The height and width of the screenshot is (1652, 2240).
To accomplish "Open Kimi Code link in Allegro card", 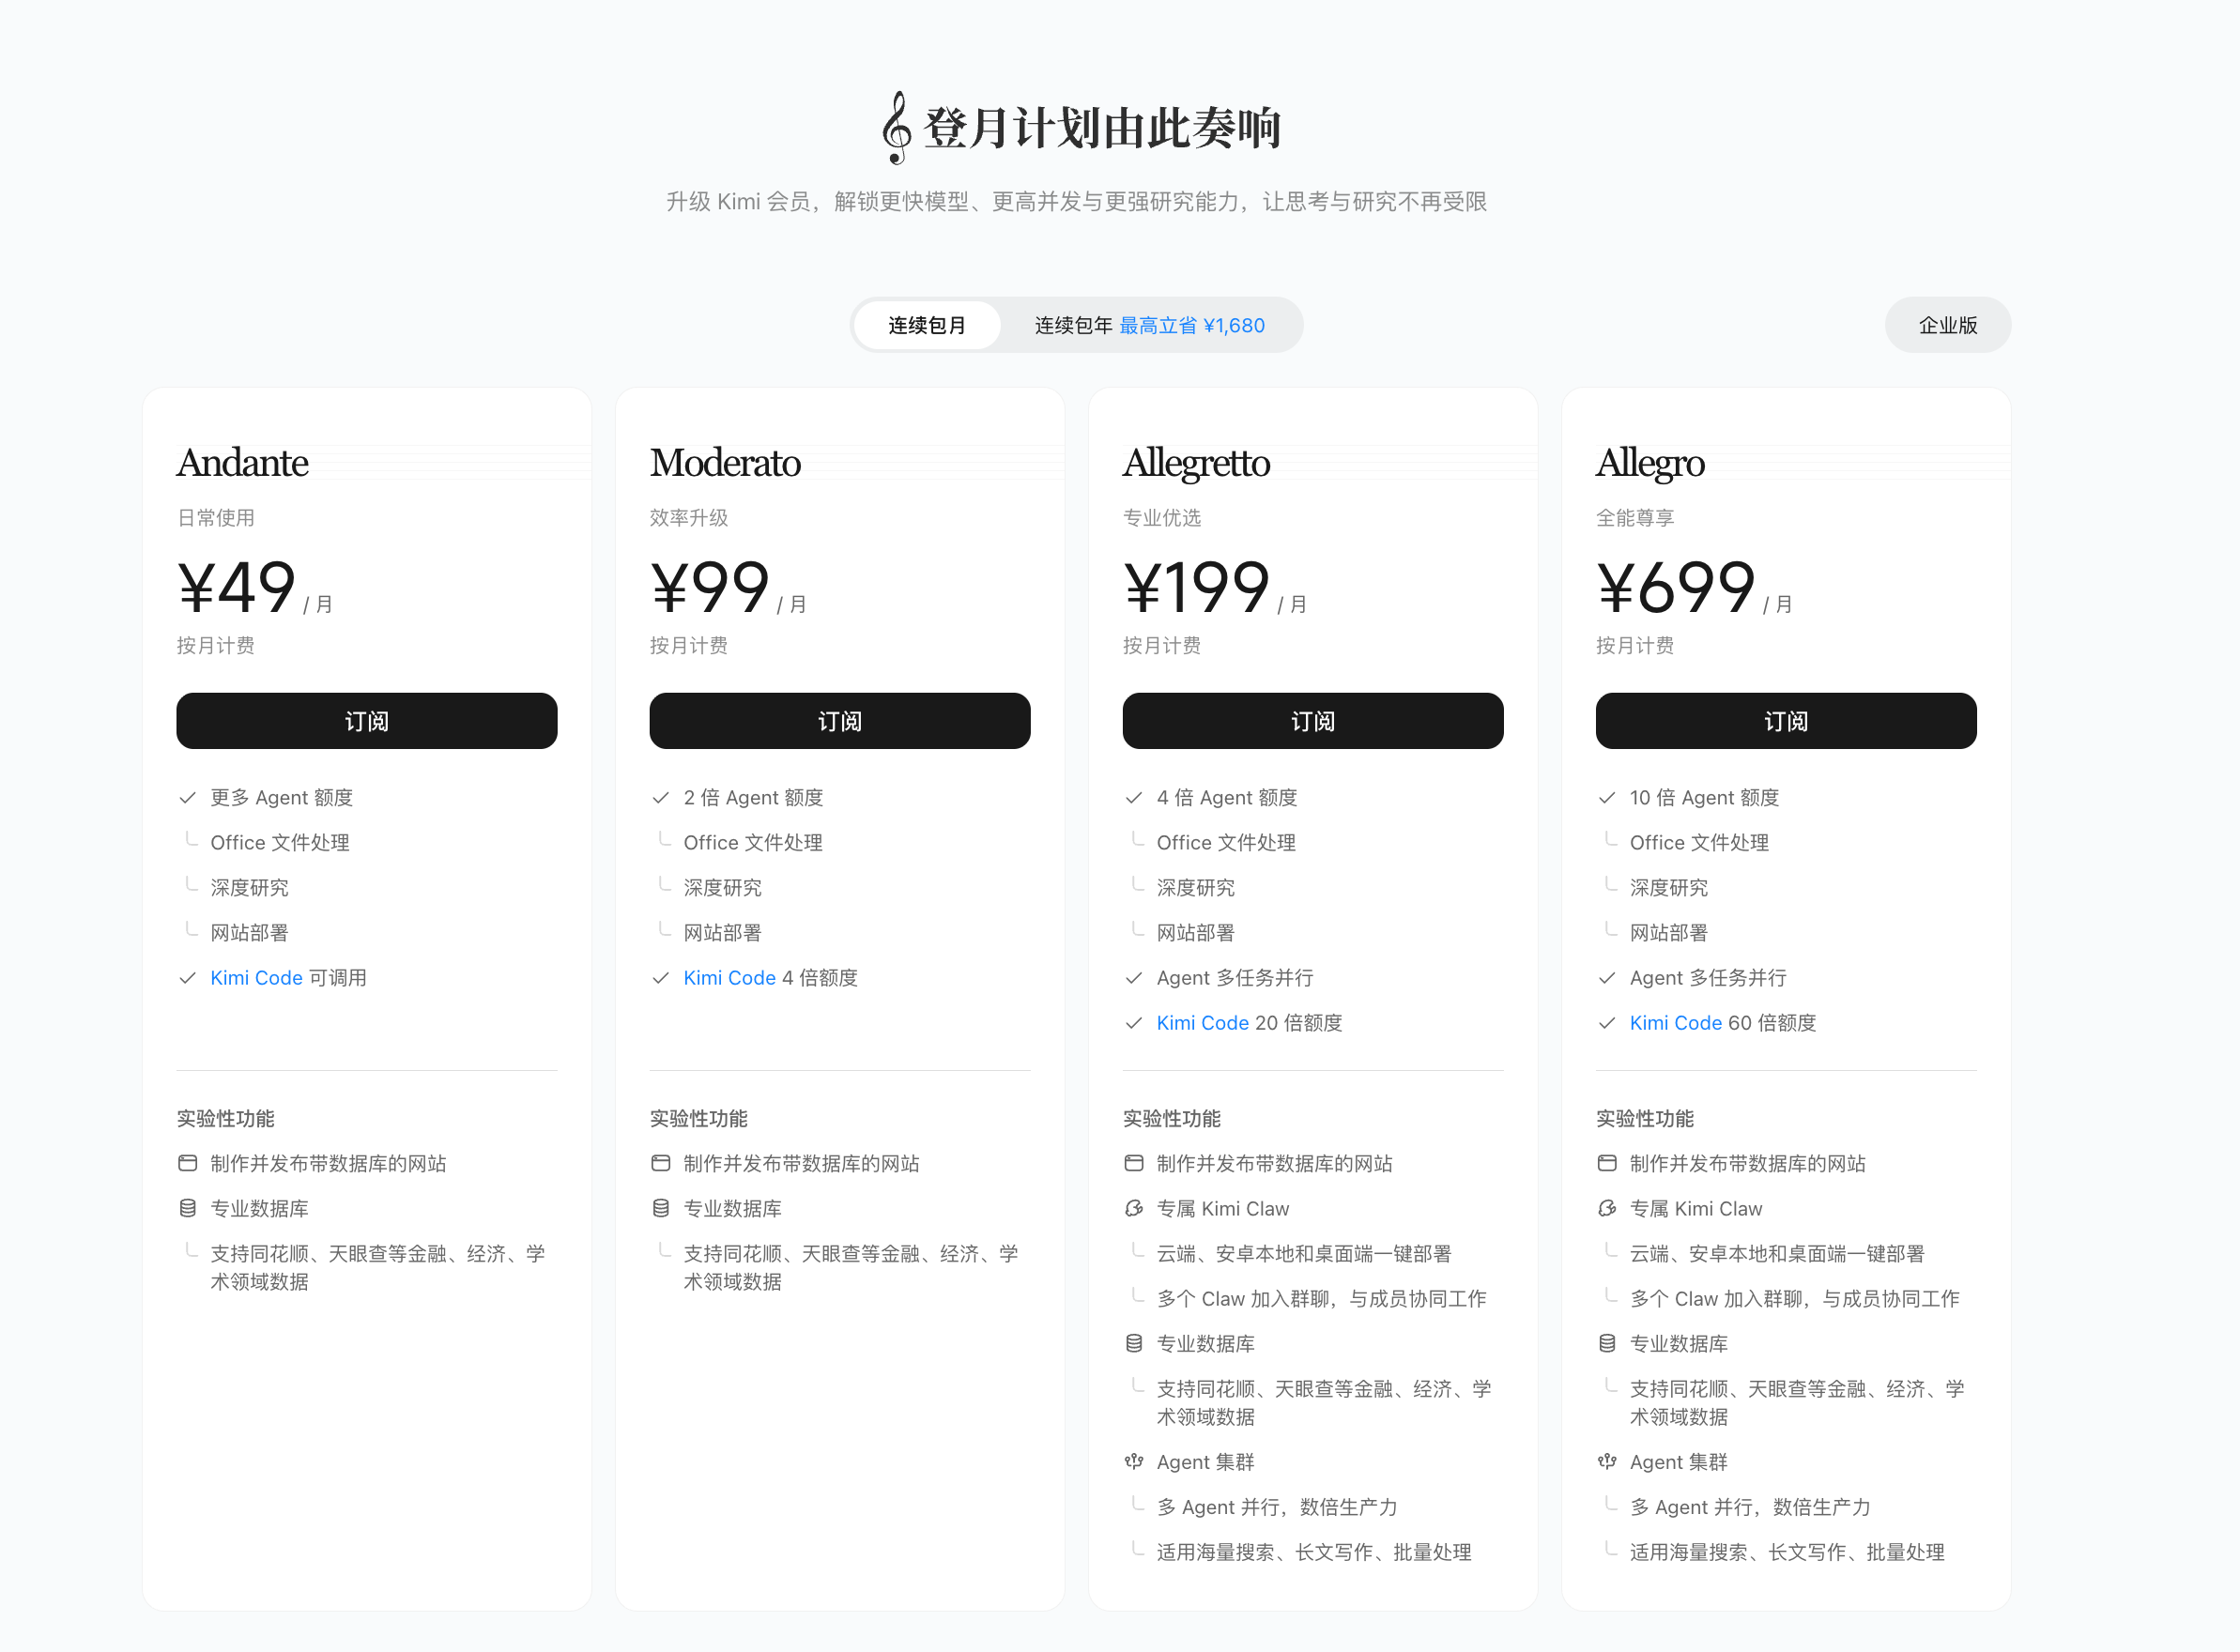I will coord(1675,1023).
